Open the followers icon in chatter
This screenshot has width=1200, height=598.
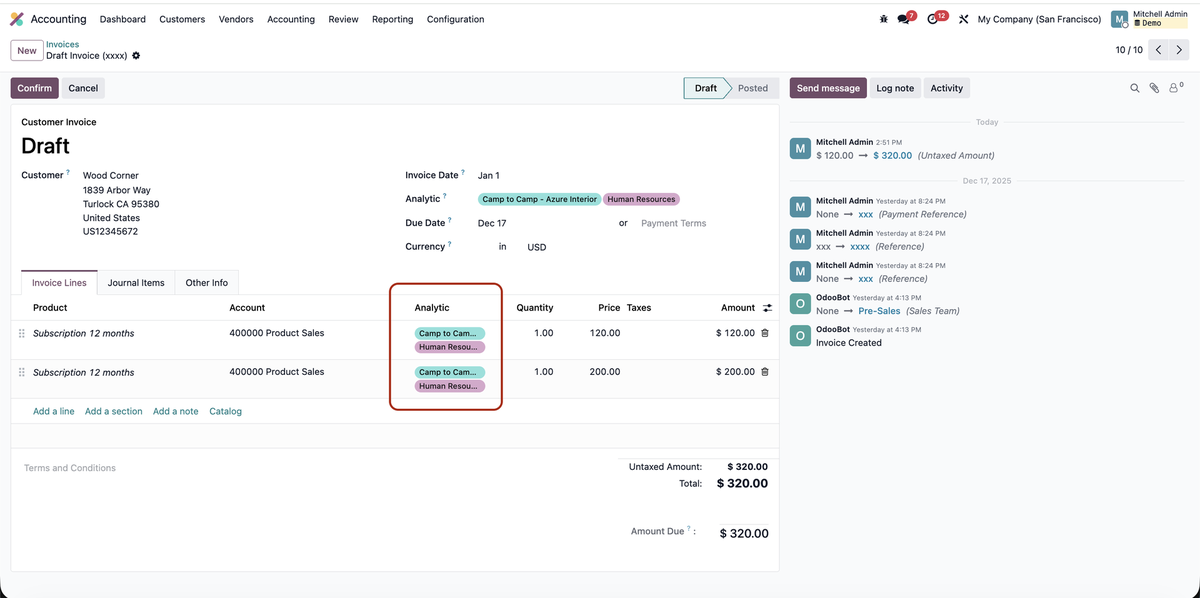[x=1175, y=88]
